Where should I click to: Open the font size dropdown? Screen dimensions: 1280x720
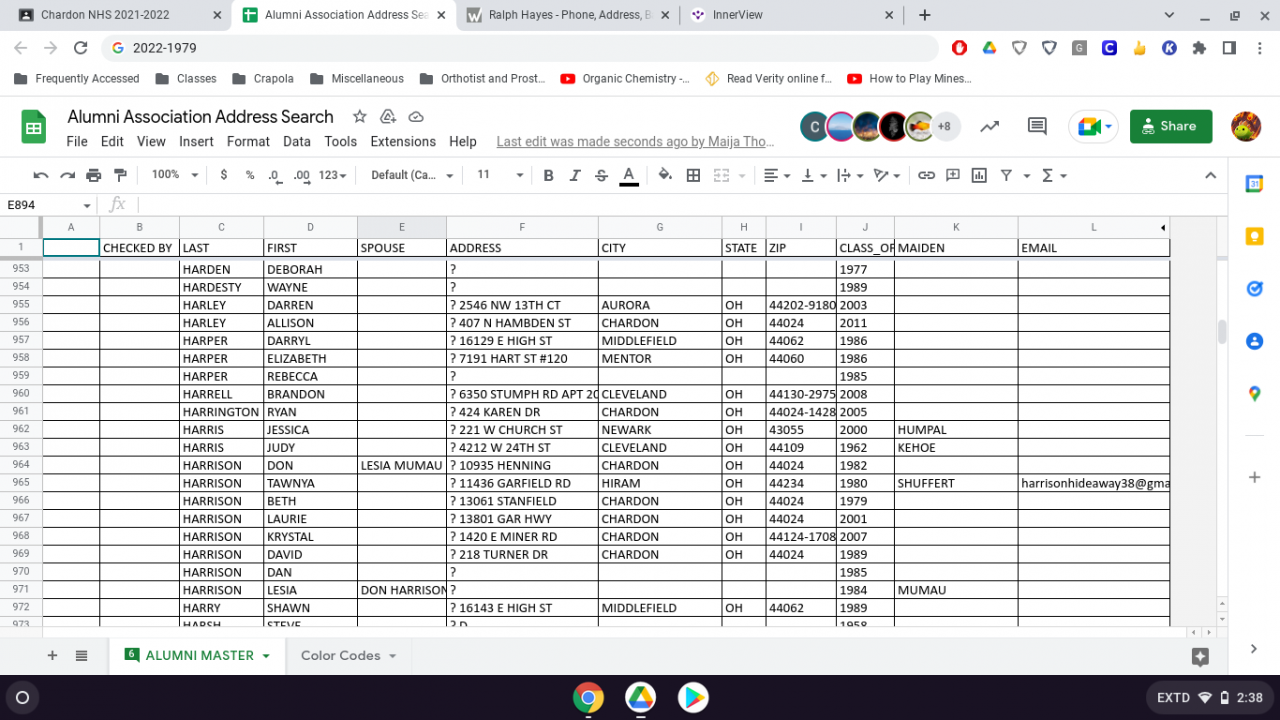[x=500, y=175]
